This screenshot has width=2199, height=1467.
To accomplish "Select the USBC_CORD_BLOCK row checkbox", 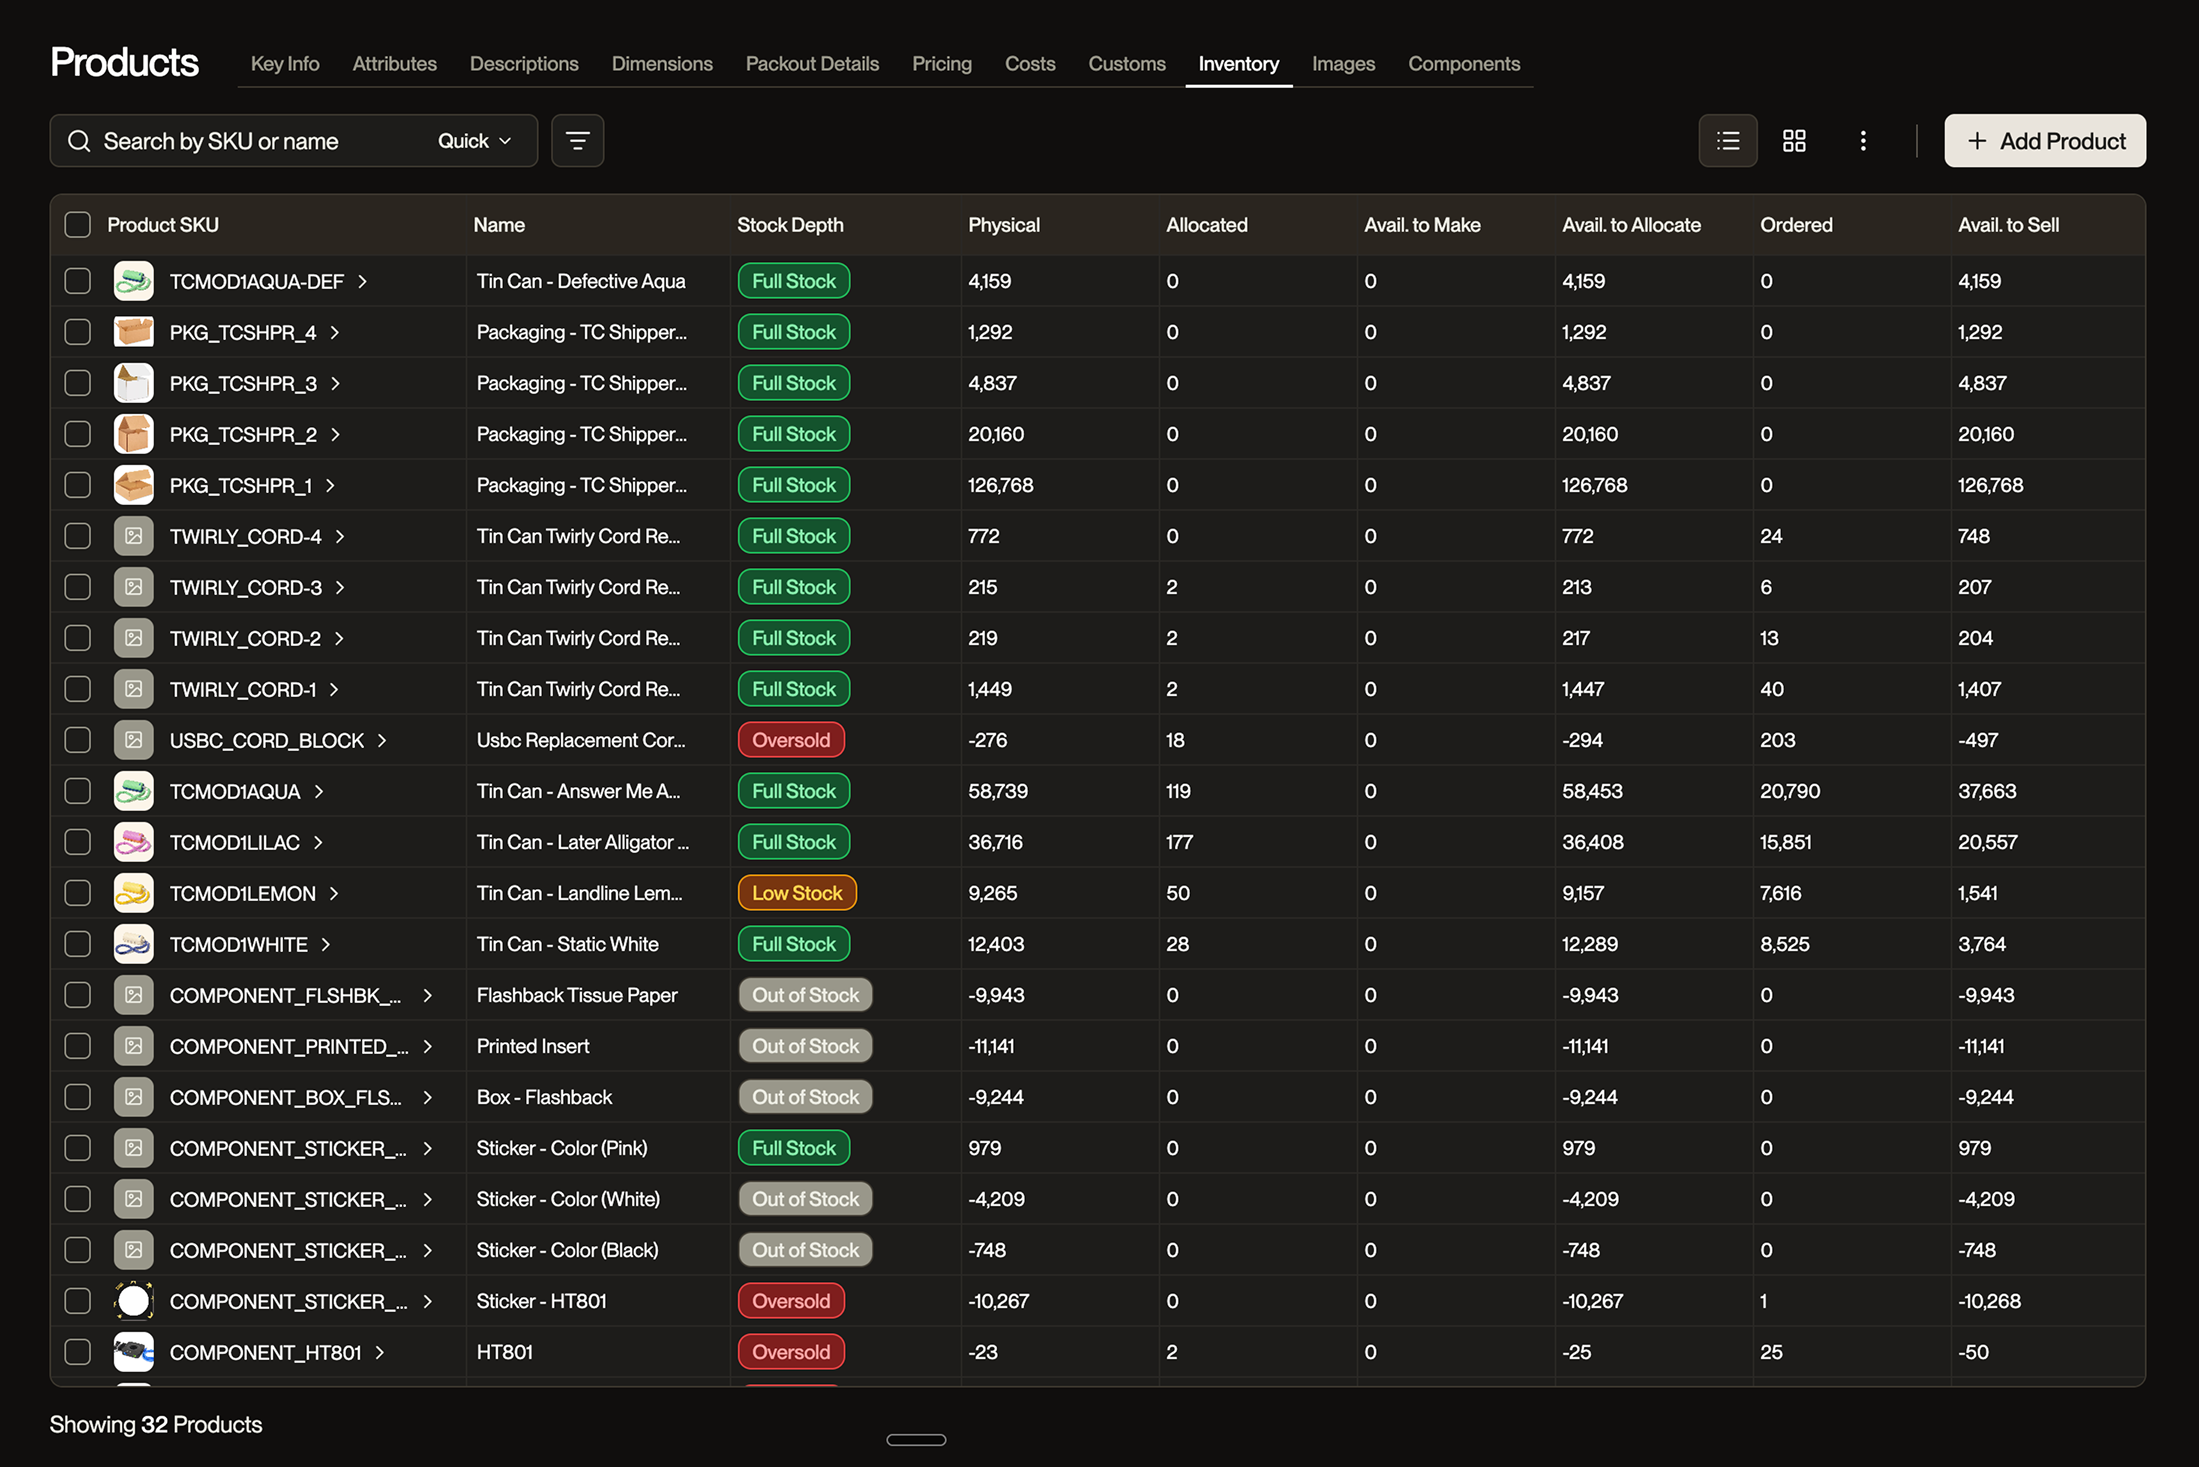I will (77, 740).
